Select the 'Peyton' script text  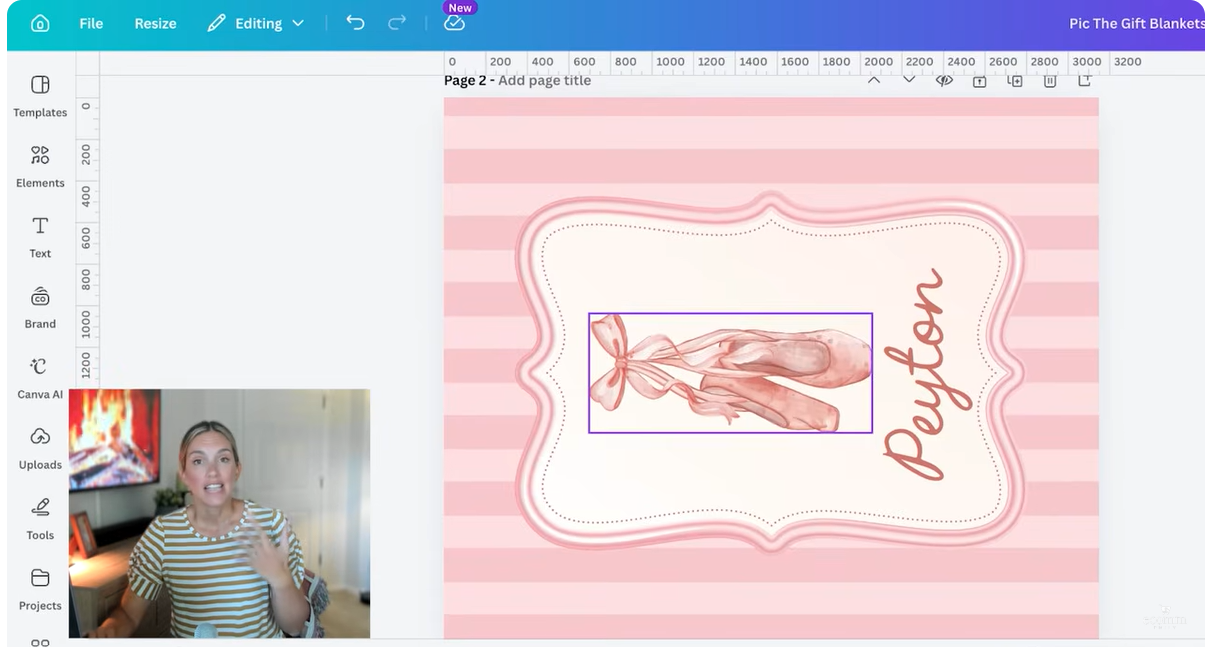[x=926, y=374]
